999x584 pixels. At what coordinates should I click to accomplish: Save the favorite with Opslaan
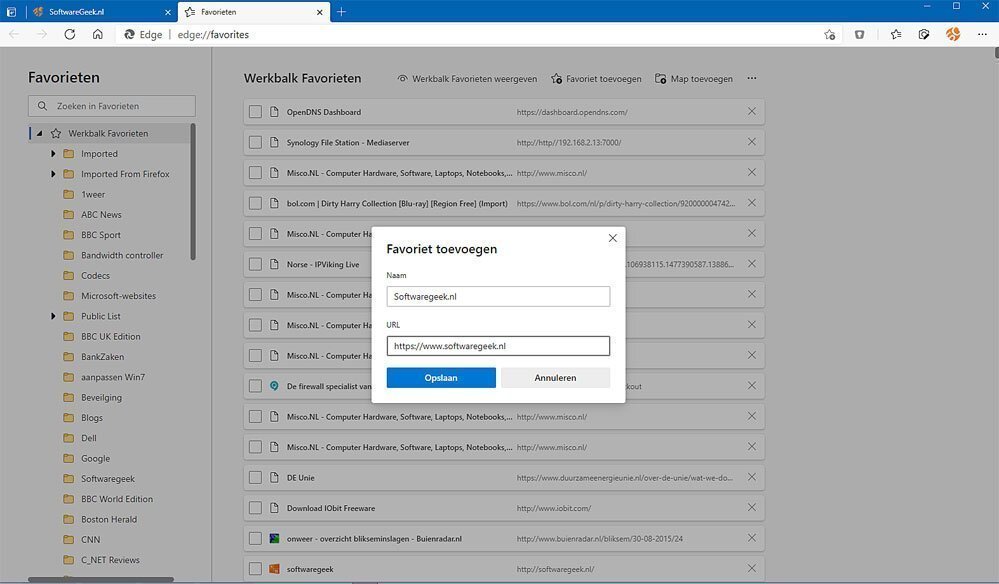click(441, 378)
